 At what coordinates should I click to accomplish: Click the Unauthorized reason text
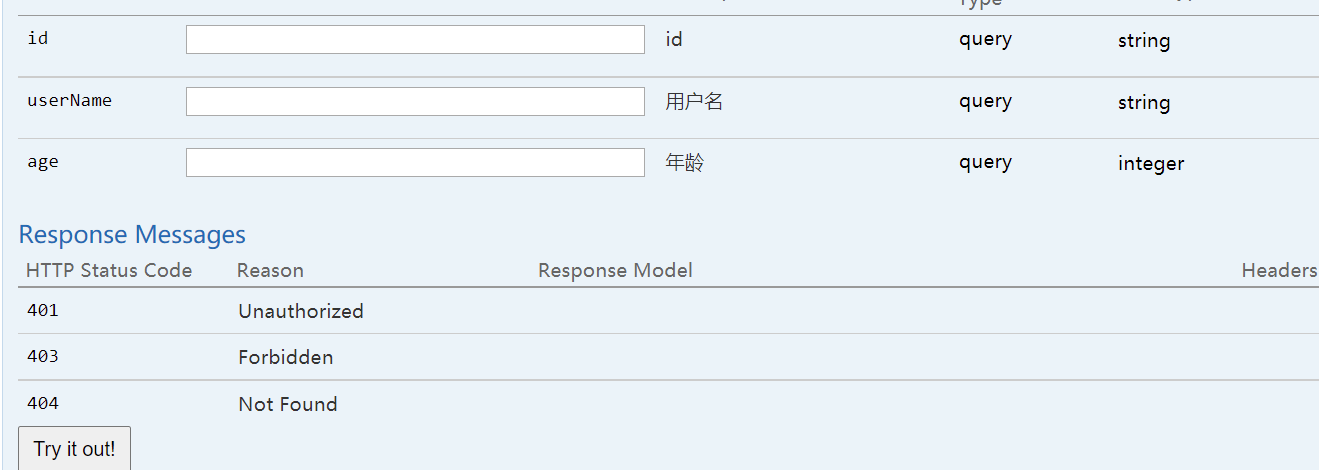point(301,312)
